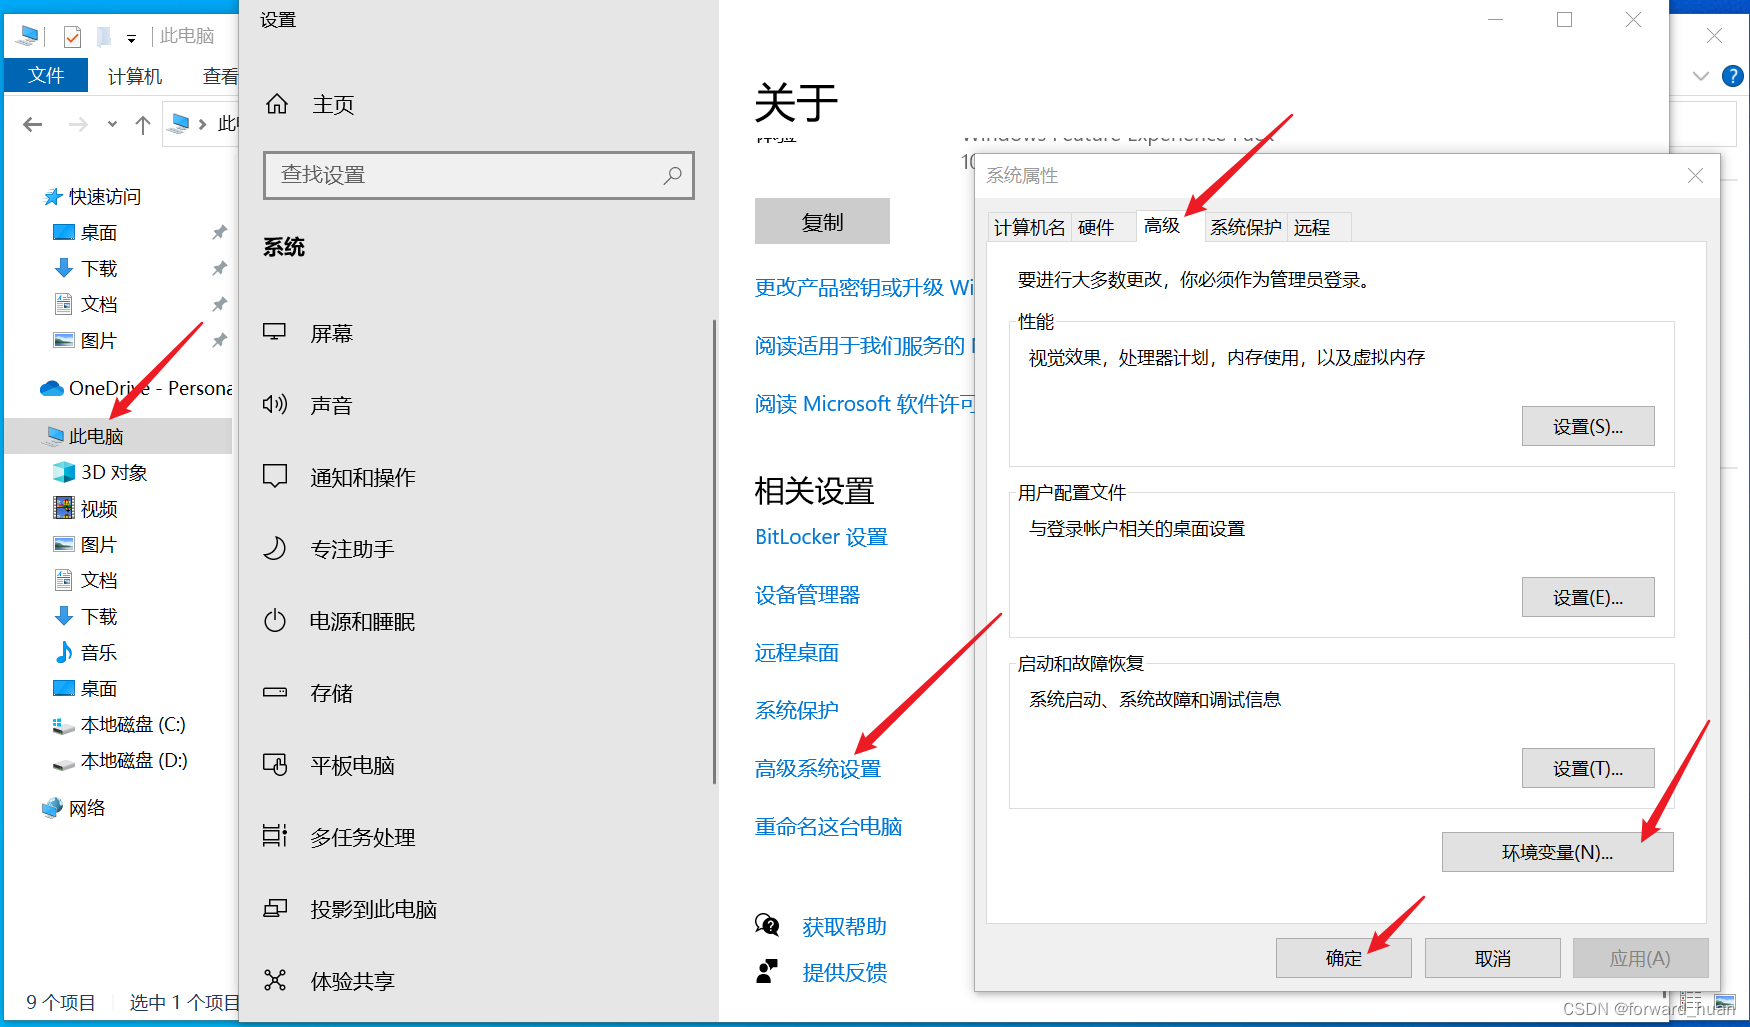The image size is (1750, 1027).
Task: Click OneDrive cloud icon in navigation pane
Action: click(x=51, y=388)
